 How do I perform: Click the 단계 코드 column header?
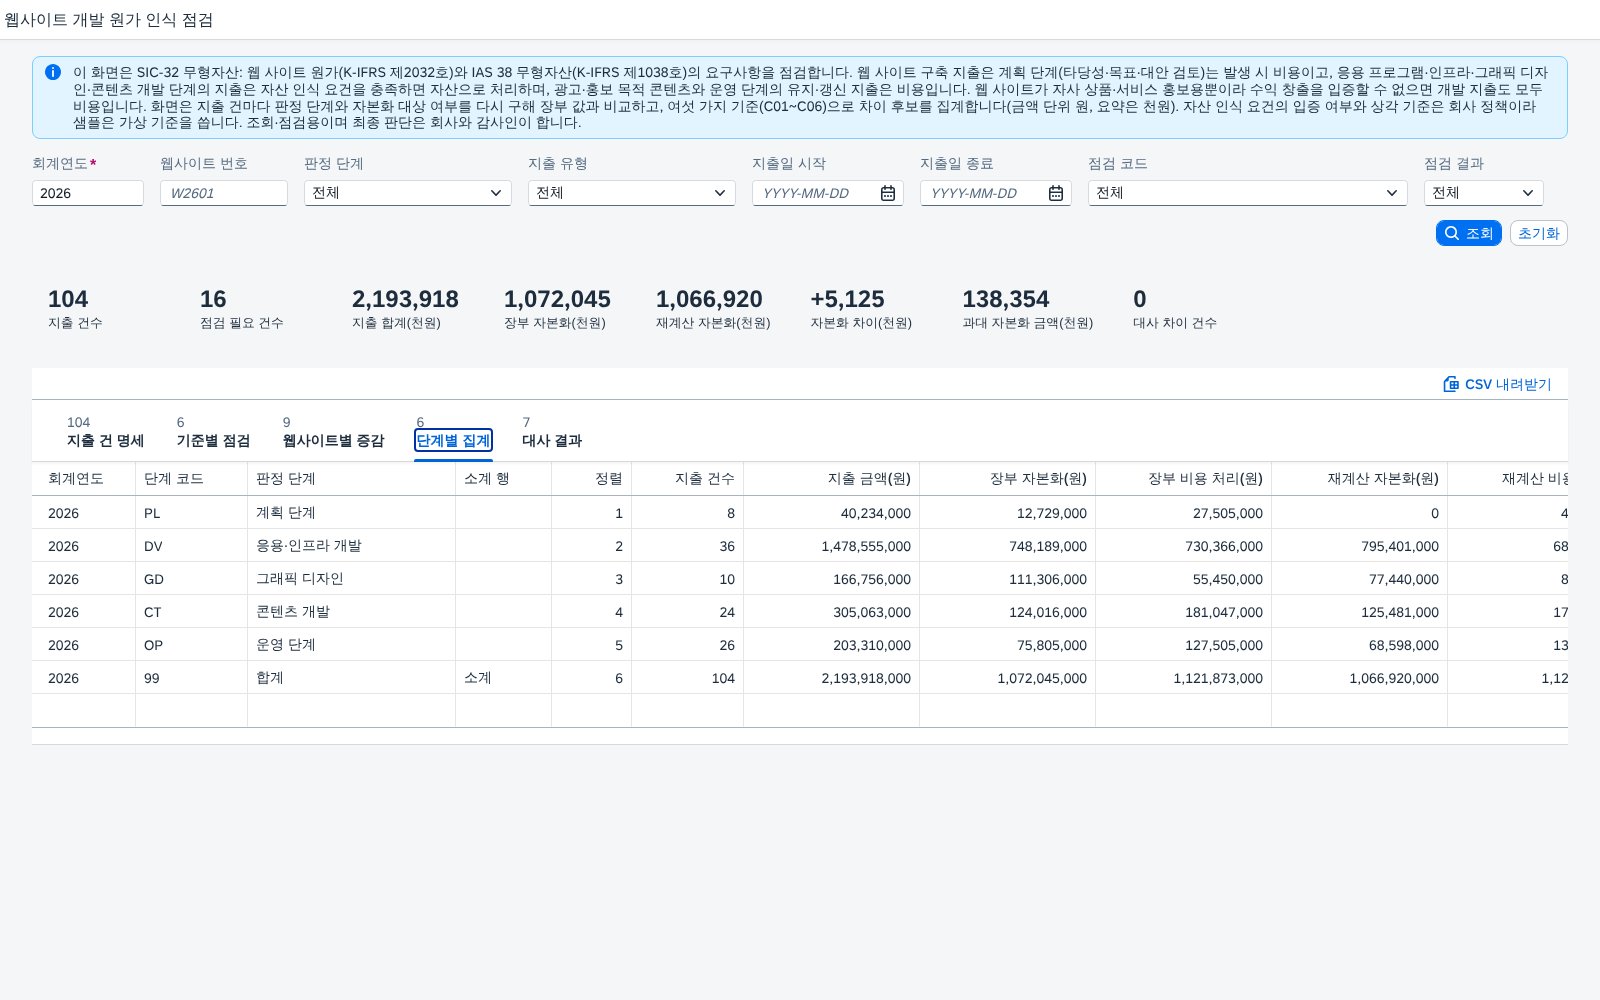191,479
